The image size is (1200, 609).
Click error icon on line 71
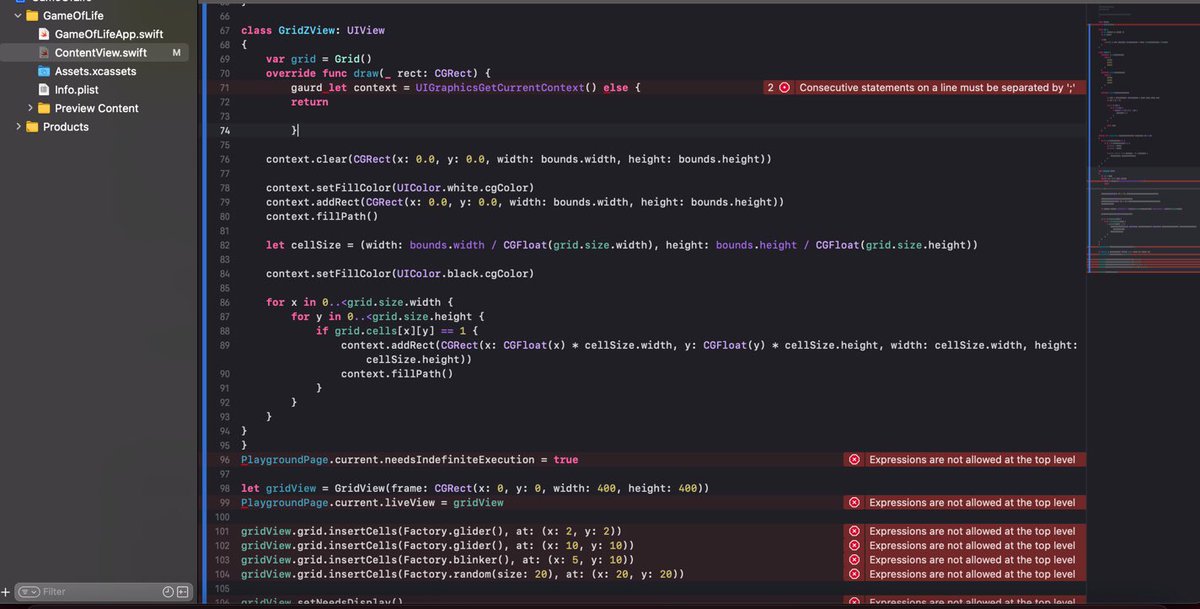tap(785, 88)
